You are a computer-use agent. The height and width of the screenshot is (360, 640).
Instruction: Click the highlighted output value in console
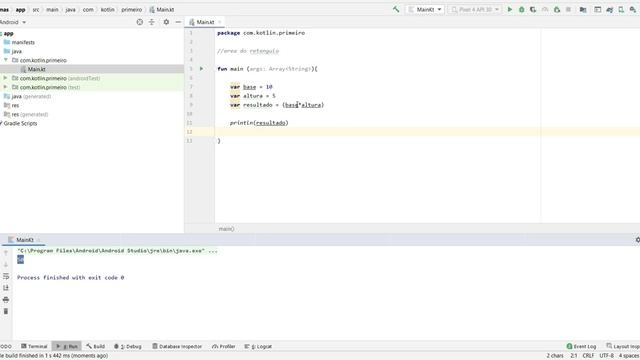click(x=20, y=260)
